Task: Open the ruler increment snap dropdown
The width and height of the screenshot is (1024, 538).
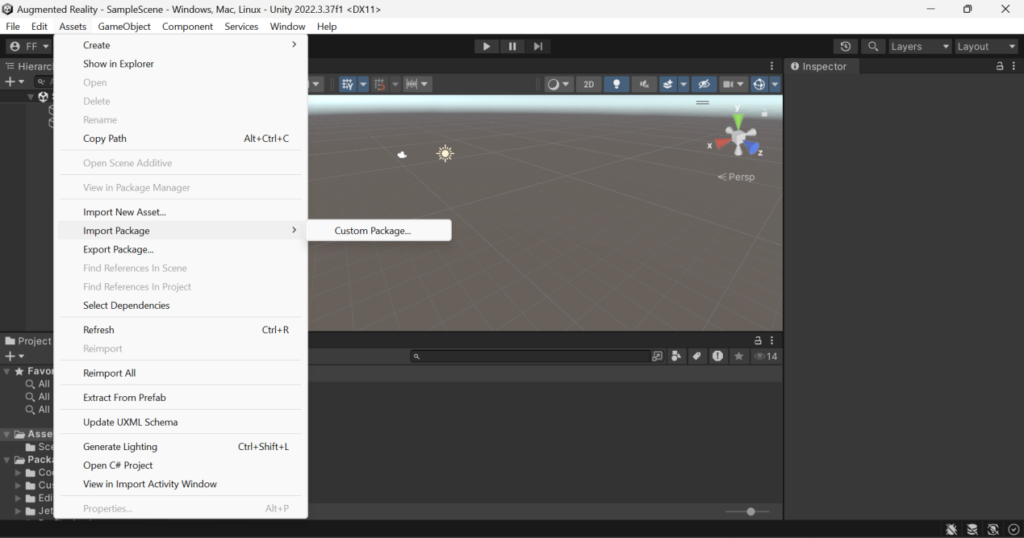Action: tap(418, 84)
